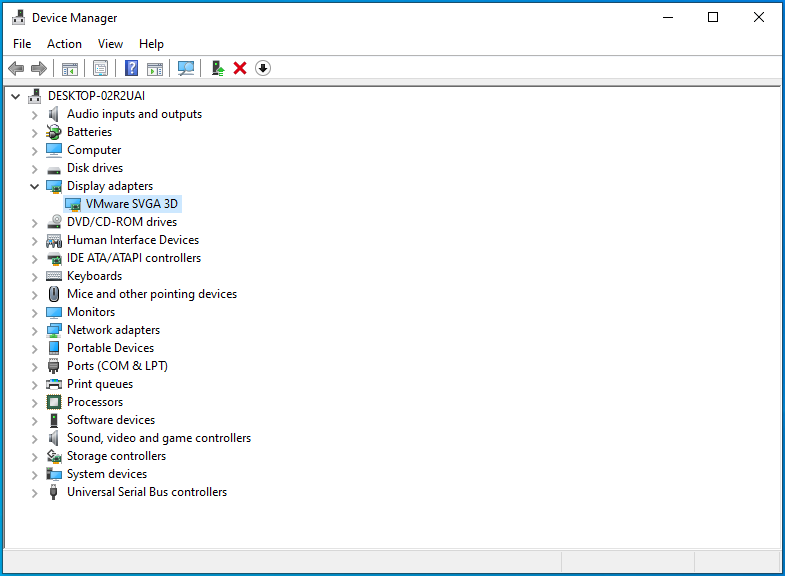Expand the Network adapters category
Image resolution: width=785 pixels, height=576 pixels.
(x=35, y=330)
